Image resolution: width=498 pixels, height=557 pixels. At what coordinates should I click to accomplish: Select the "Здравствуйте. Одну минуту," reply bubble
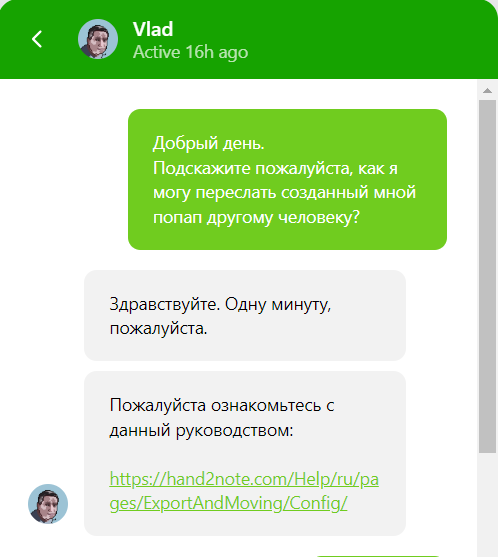[x=245, y=315]
